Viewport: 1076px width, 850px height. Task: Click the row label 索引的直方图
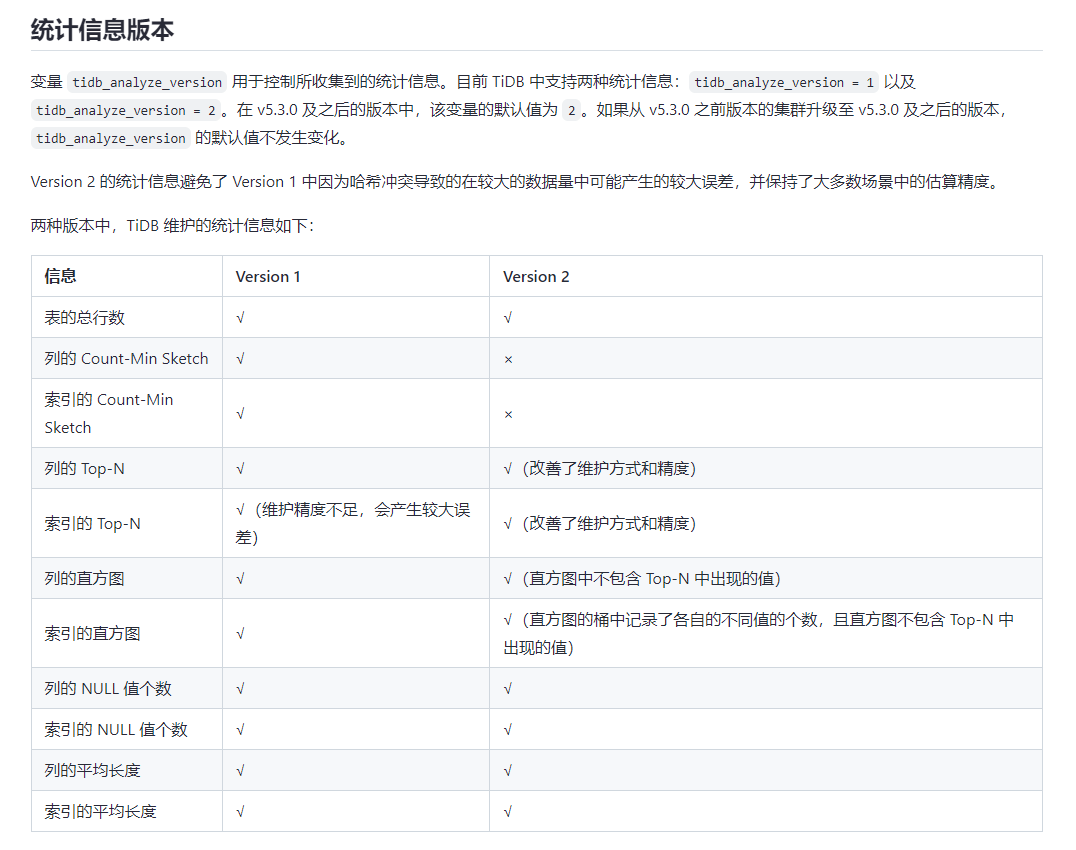click(93, 633)
